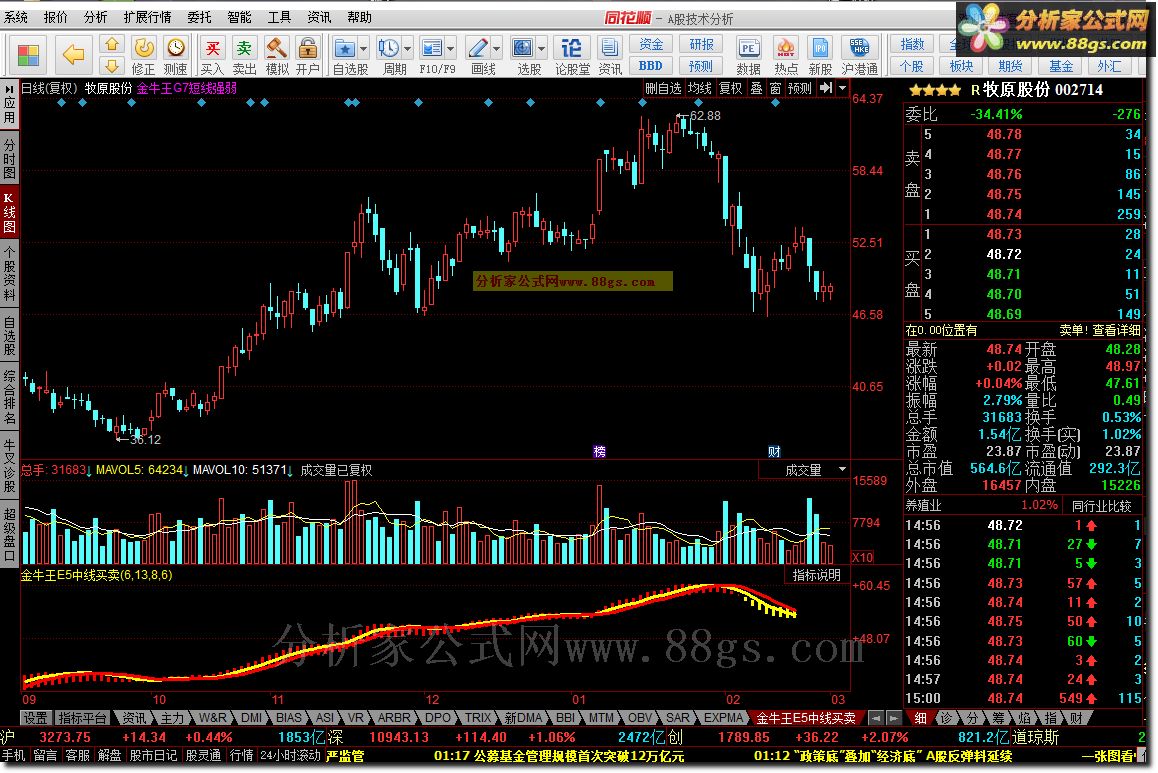The image size is (1158, 773).
Task: Open the 资讯 news documents icon
Action: (x=609, y=49)
